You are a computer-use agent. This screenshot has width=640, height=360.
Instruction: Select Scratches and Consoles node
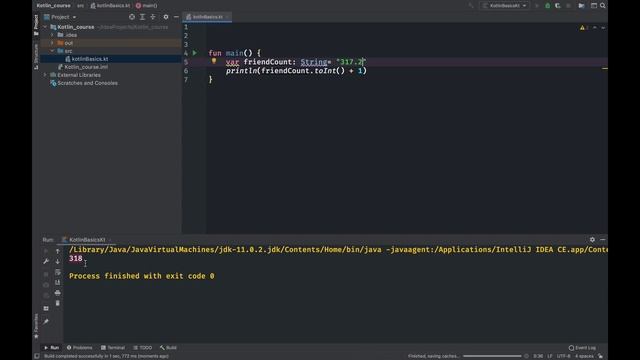point(87,83)
